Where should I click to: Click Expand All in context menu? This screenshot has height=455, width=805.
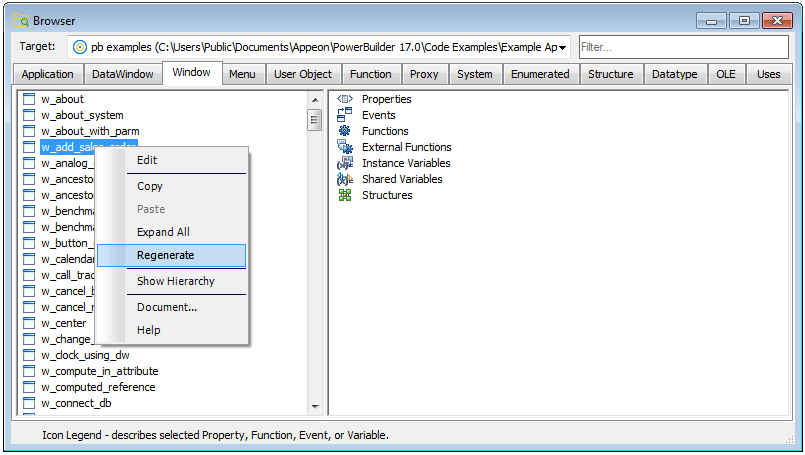pyautogui.click(x=163, y=232)
